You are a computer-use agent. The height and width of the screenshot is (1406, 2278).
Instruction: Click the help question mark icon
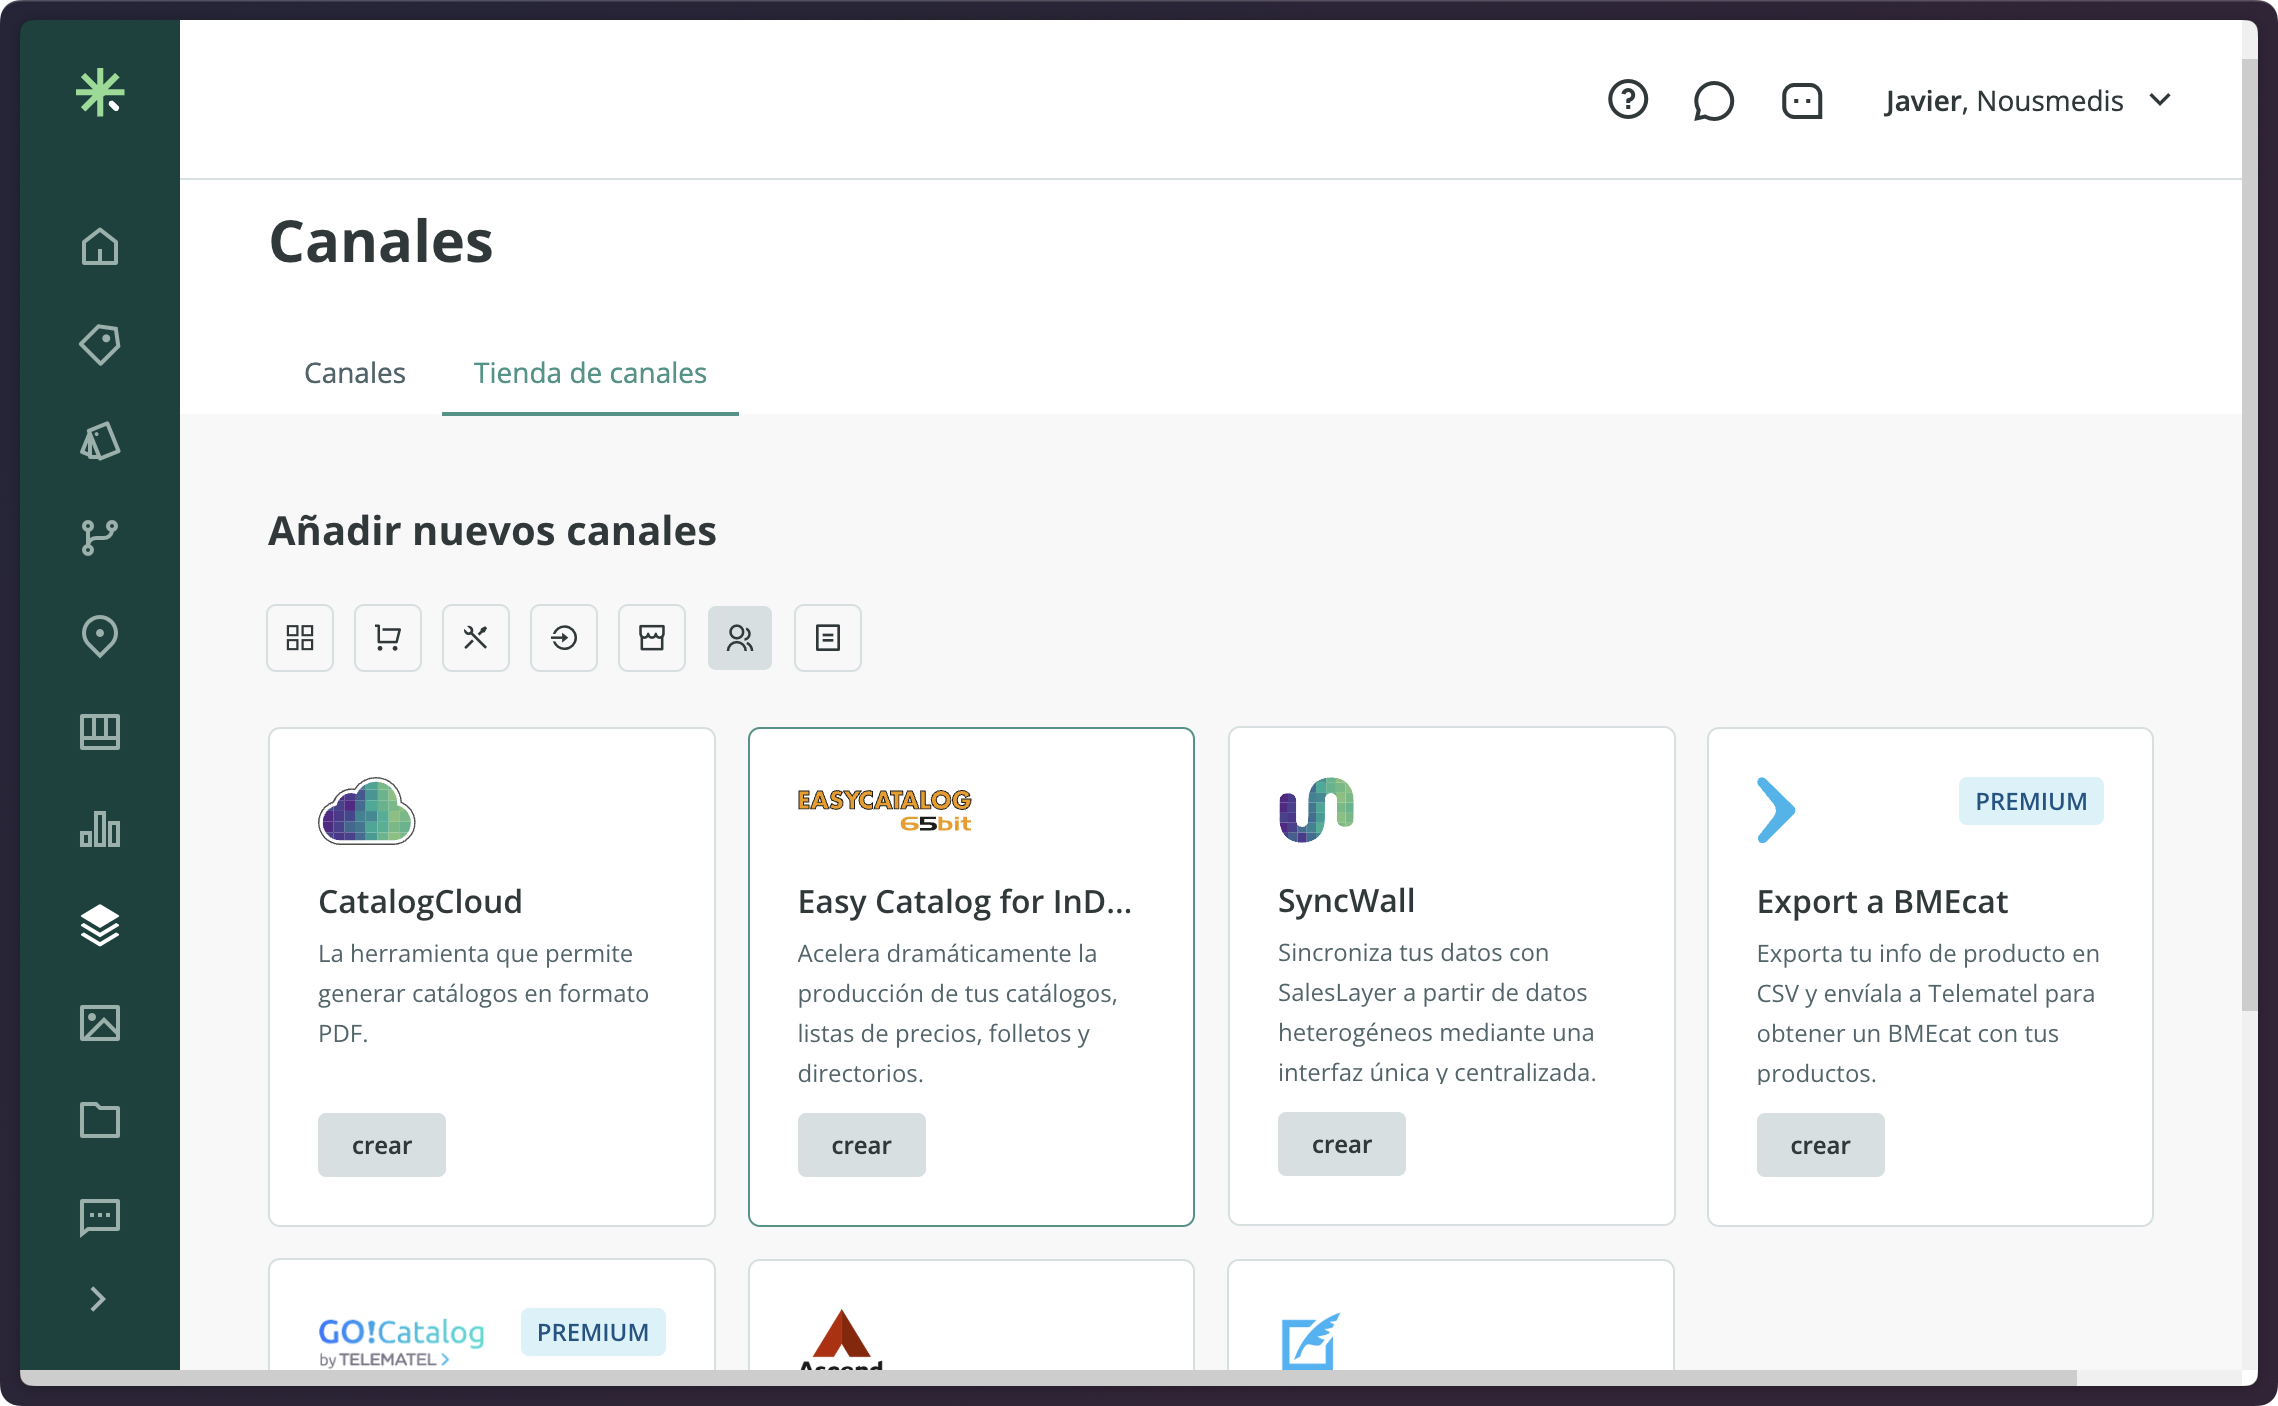pos(1628,100)
